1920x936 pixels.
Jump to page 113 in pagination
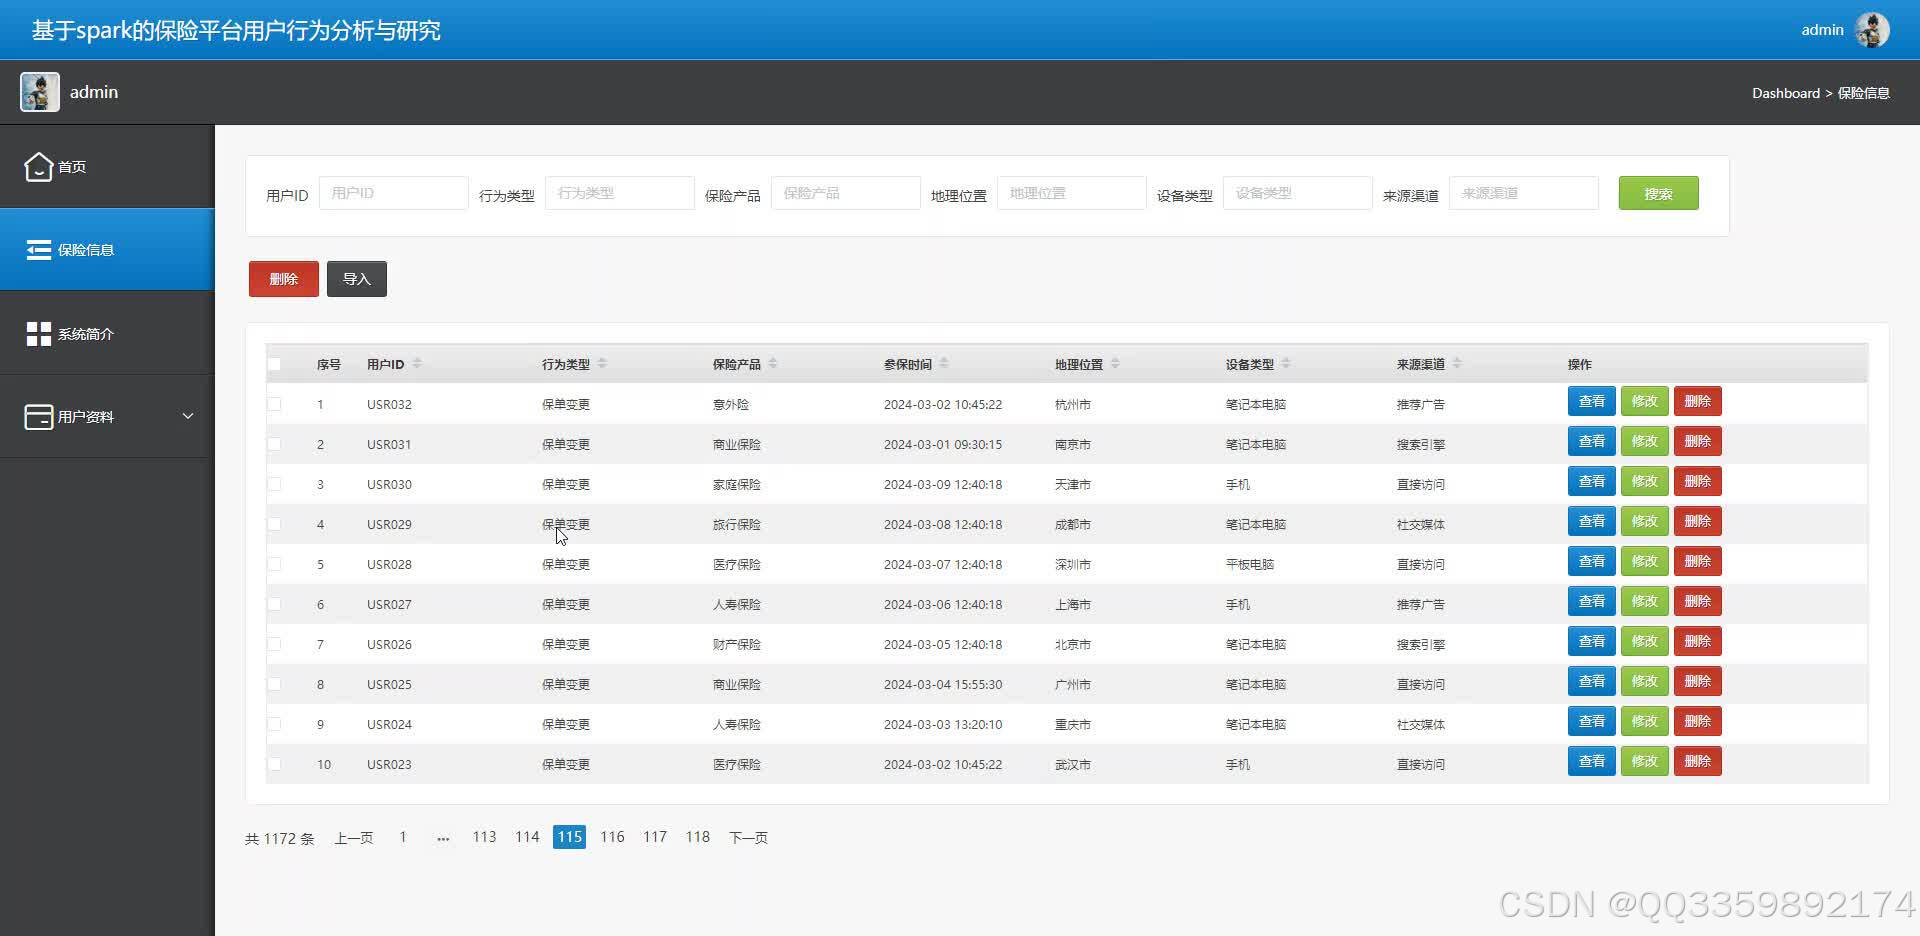click(484, 837)
